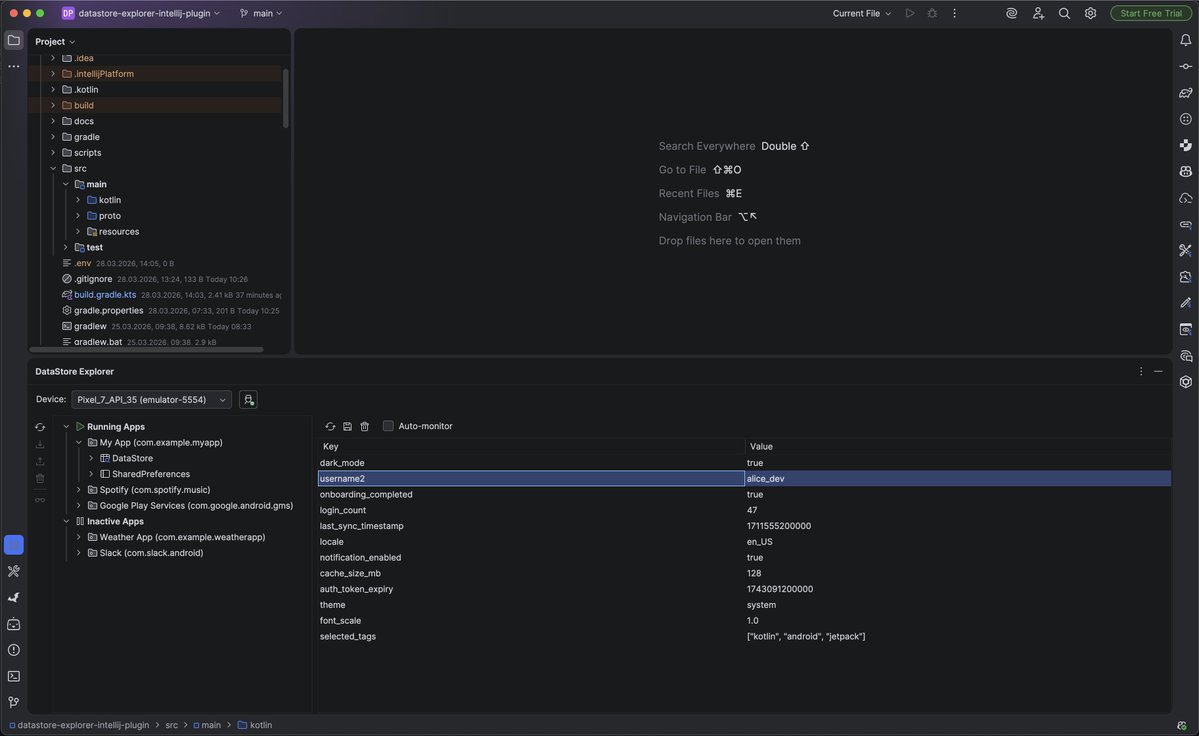Image resolution: width=1199 pixels, height=736 pixels.
Task: Open the Gradle elephant tool window
Action: (x=1185, y=92)
